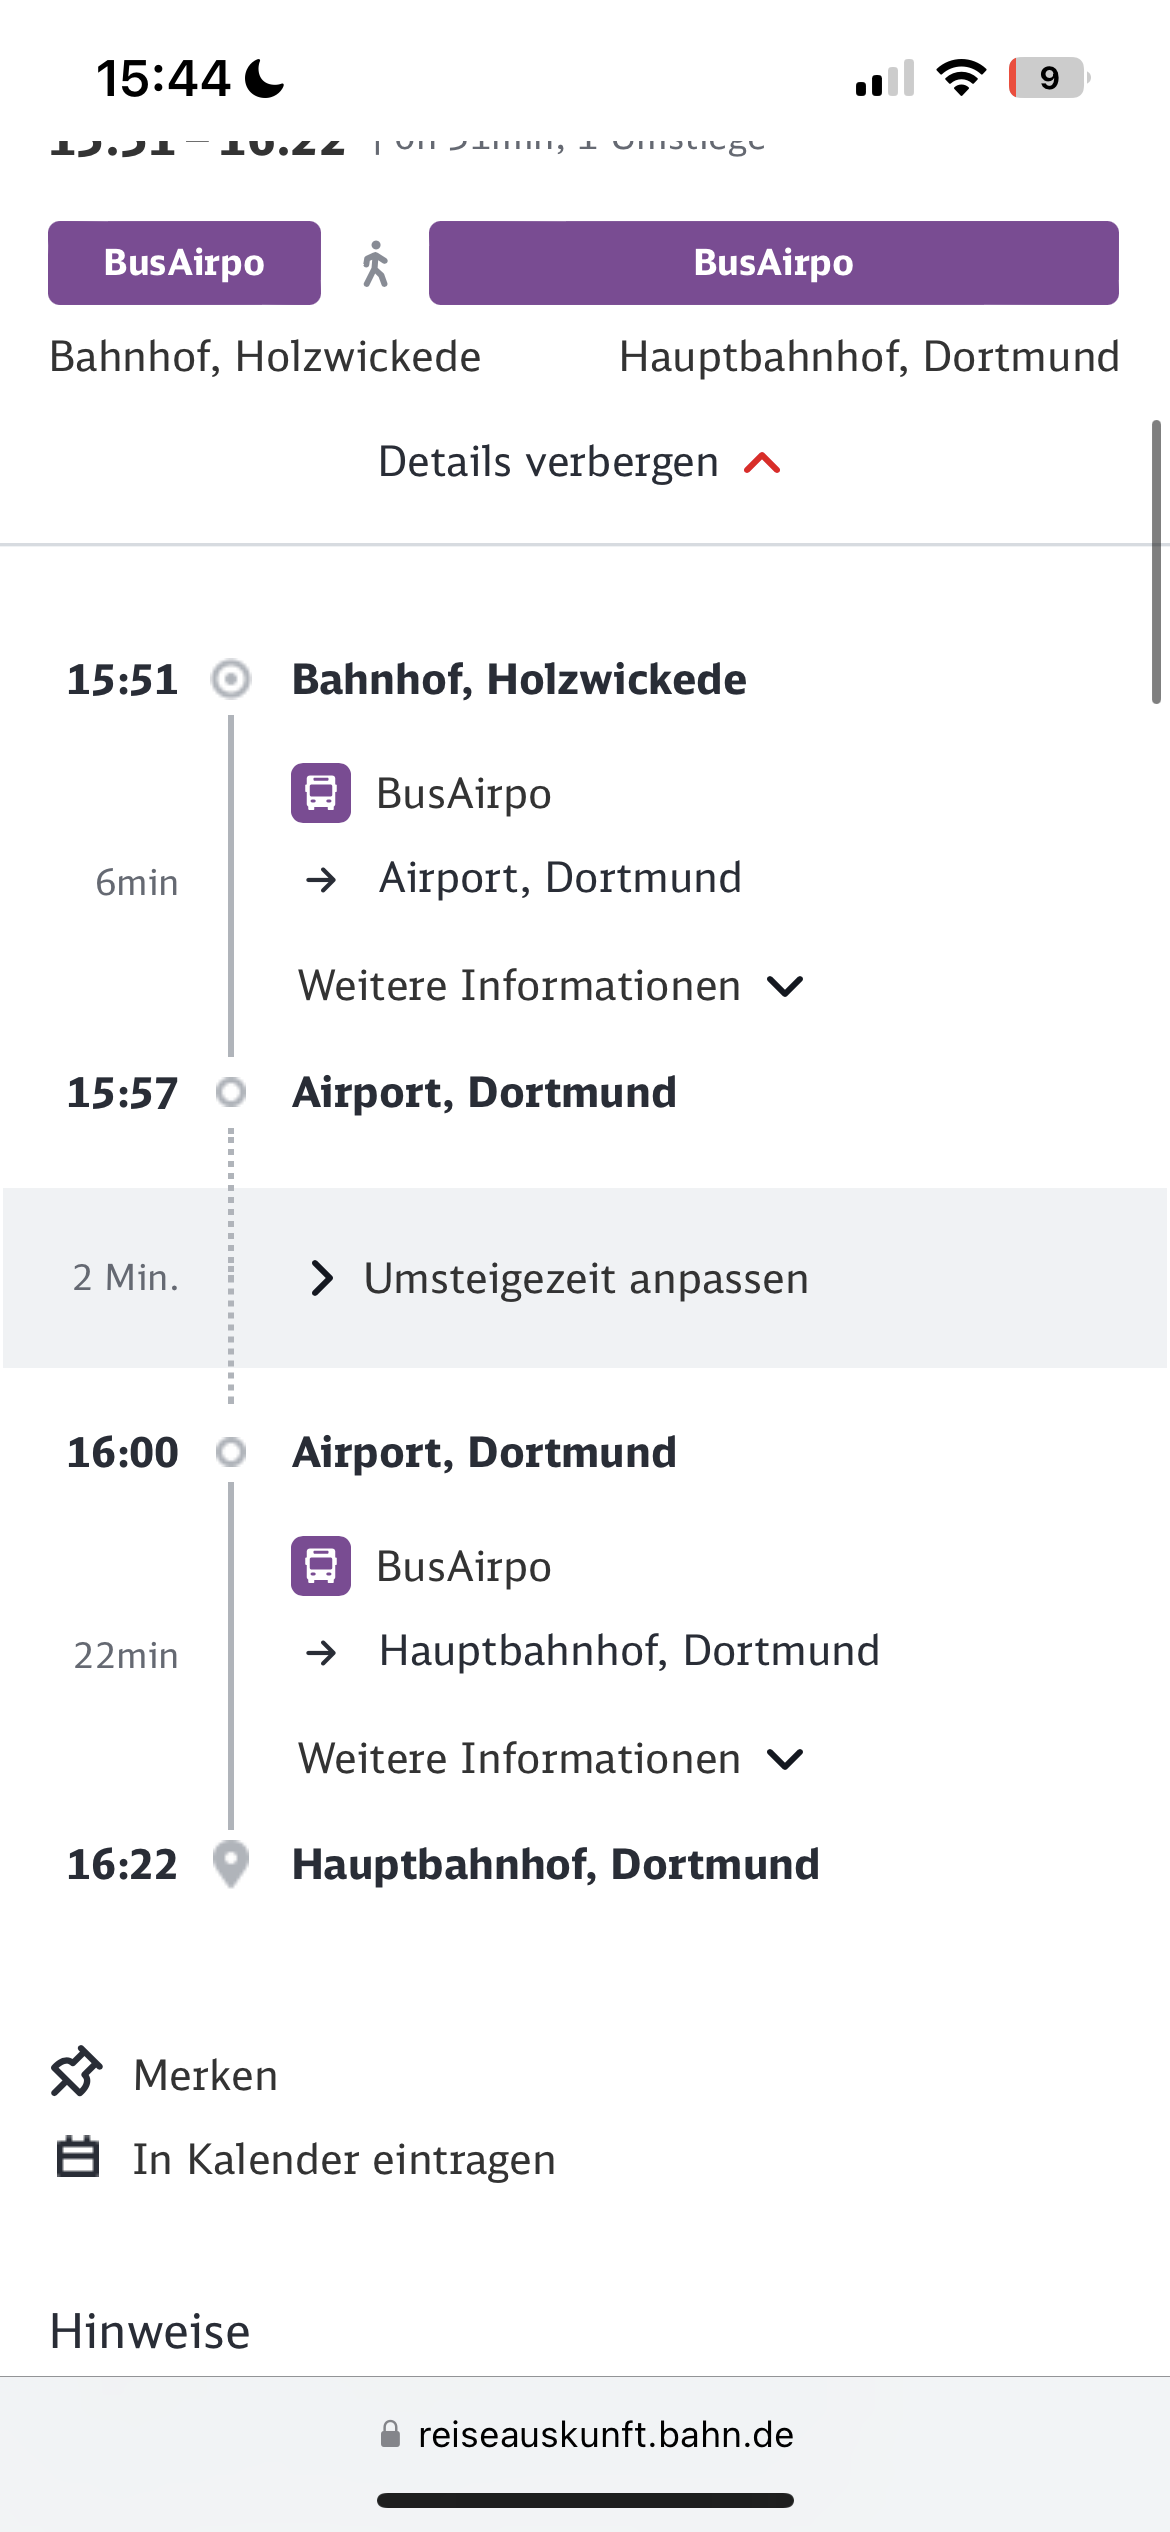
Task: Click the right BusAirpo badge
Action: (773, 262)
